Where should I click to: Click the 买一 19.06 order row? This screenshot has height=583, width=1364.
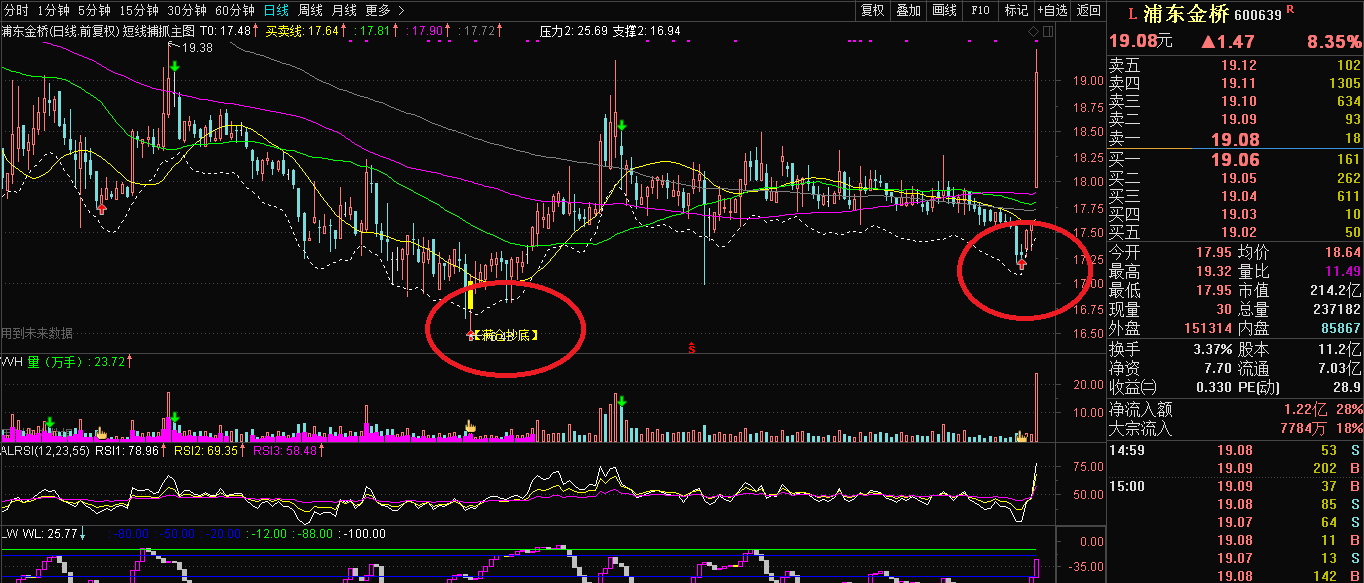1235,159
